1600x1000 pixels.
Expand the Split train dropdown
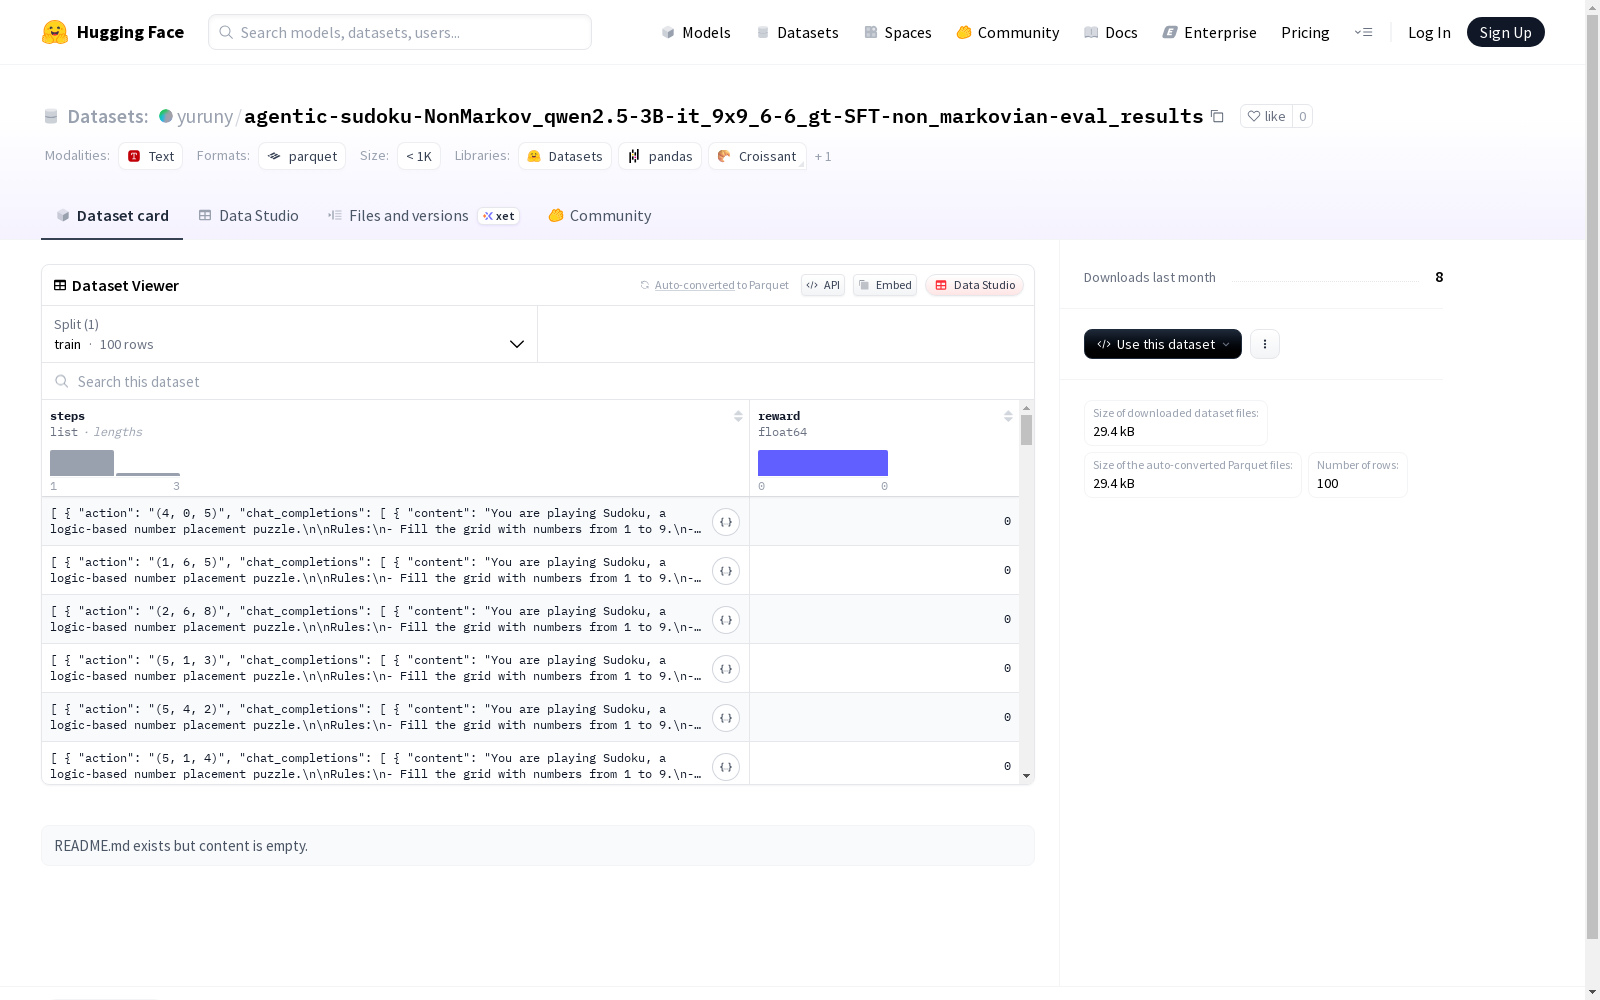tap(290, 334)
